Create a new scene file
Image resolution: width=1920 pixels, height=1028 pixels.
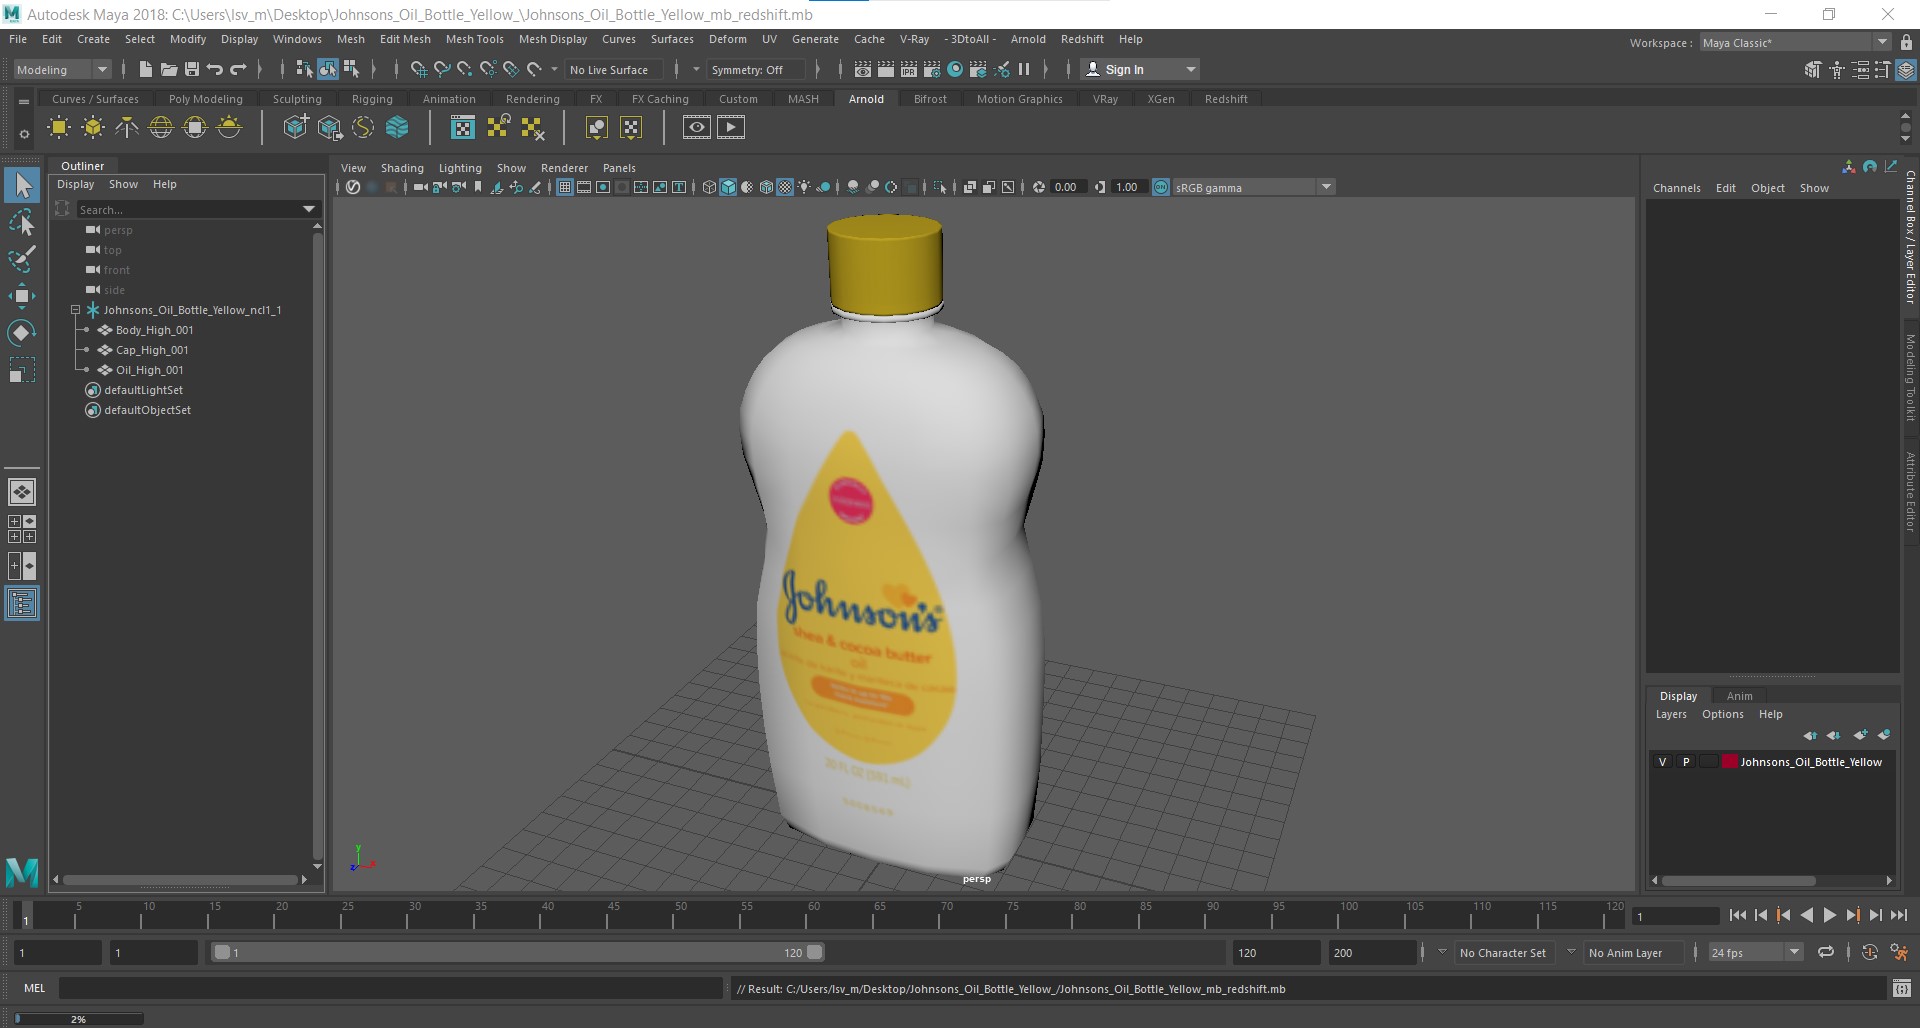pyautogui.click(x=145, y=69)
